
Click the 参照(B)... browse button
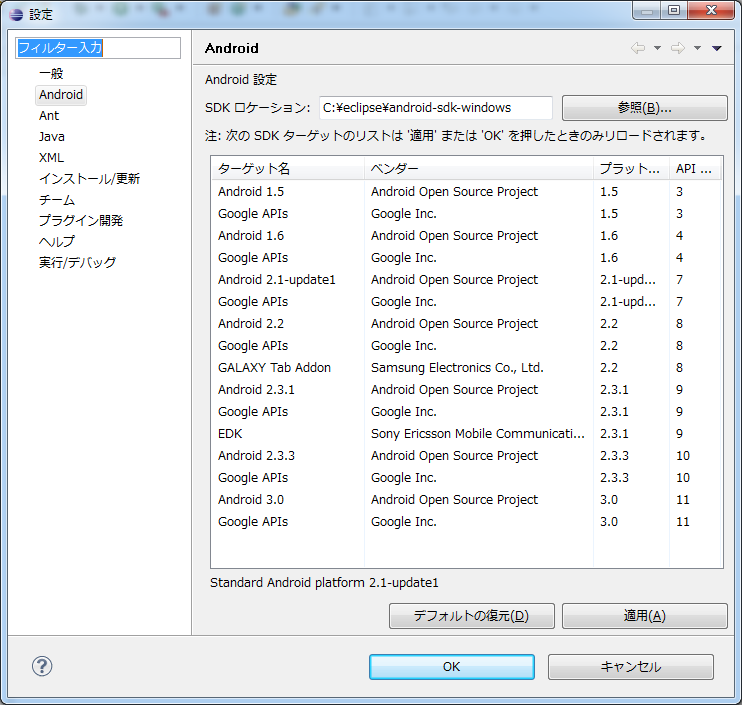click(645, 108)
